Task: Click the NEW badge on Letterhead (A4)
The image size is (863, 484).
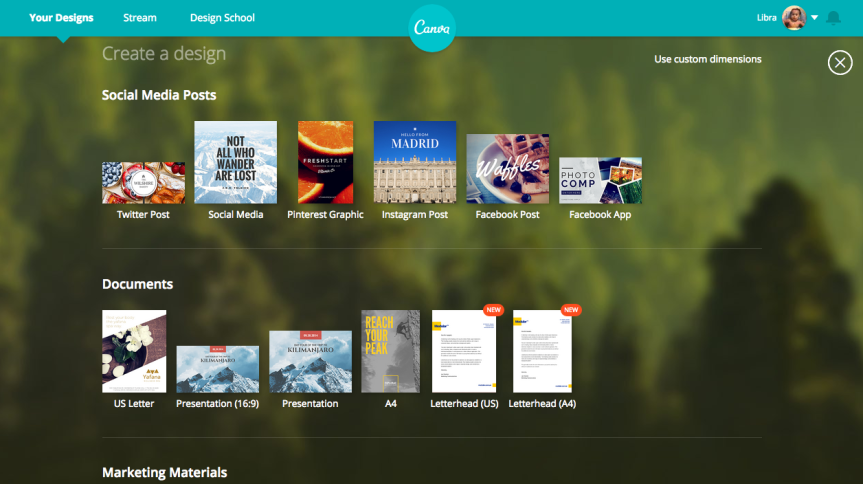Action: tap(571, 310)
